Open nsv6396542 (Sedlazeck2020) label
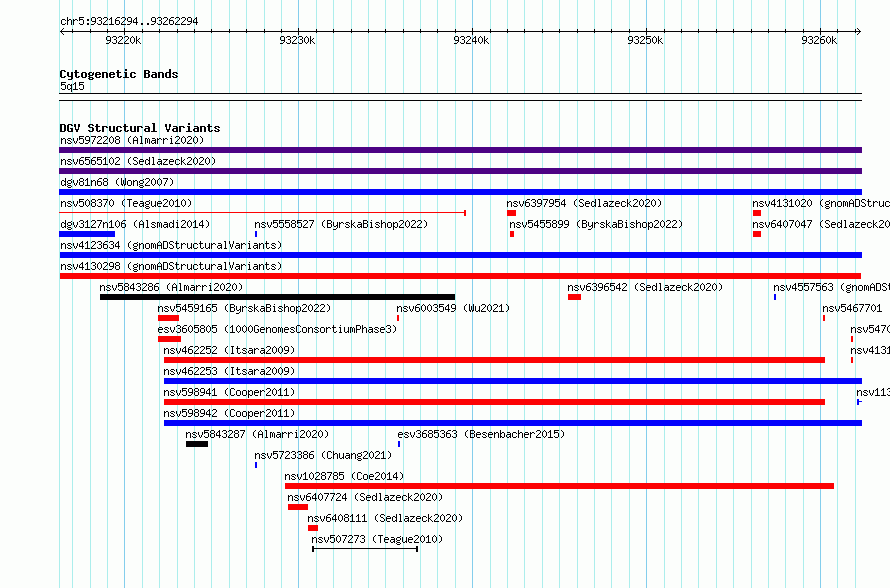The height and width of the screenshot is (588, 890). [x=645, y=287]
